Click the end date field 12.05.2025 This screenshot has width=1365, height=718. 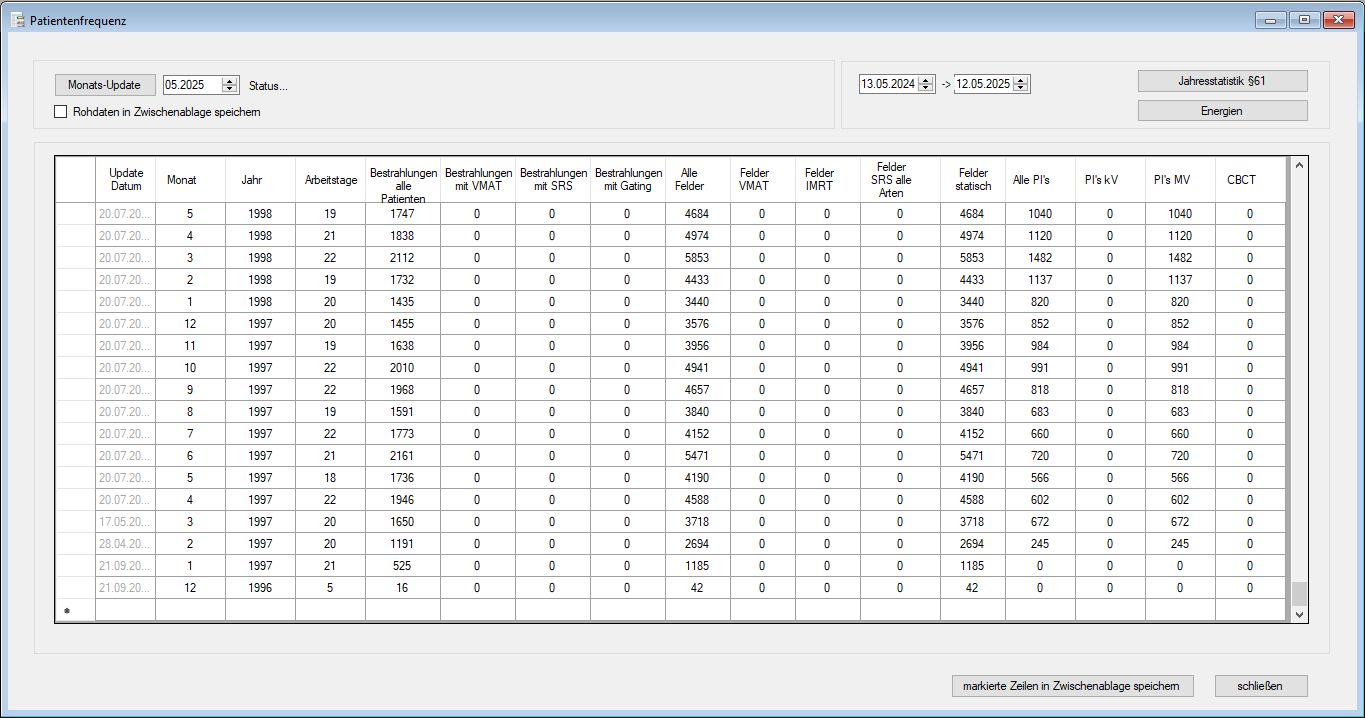[983, 84]
